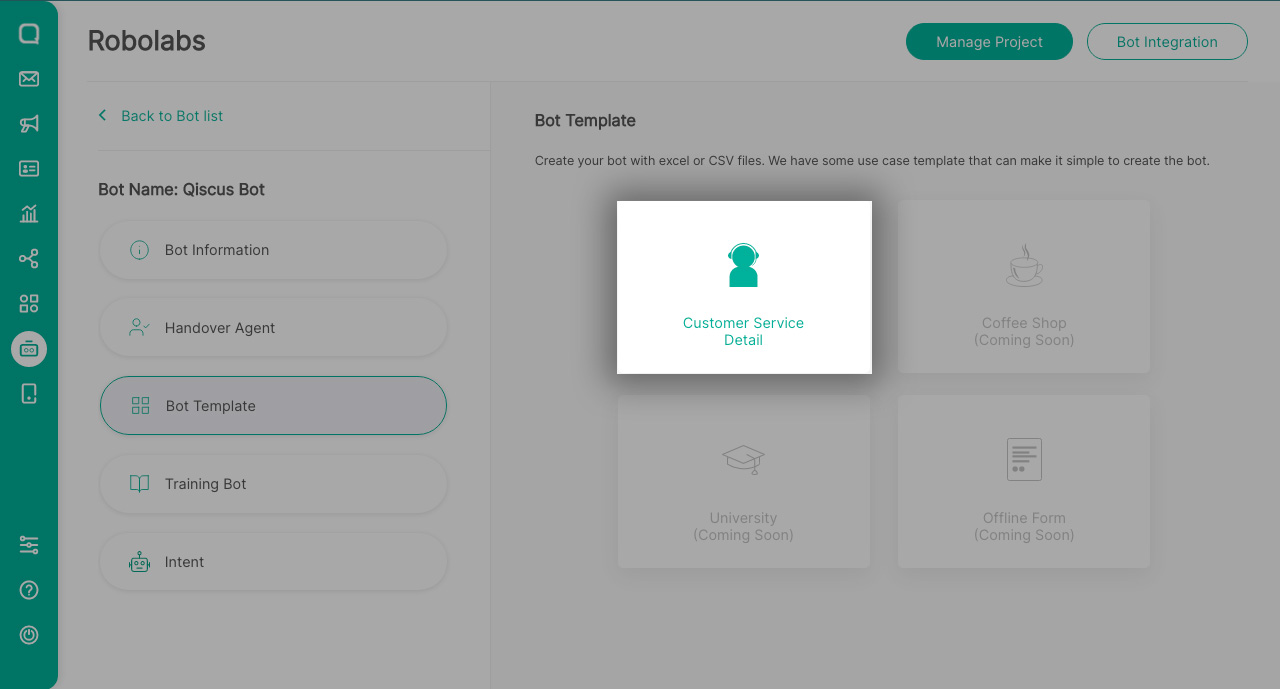Open integrations via the share-nodes icon
The height and width of the screenshot is (689, 1280).
click(x=28, y=258)
